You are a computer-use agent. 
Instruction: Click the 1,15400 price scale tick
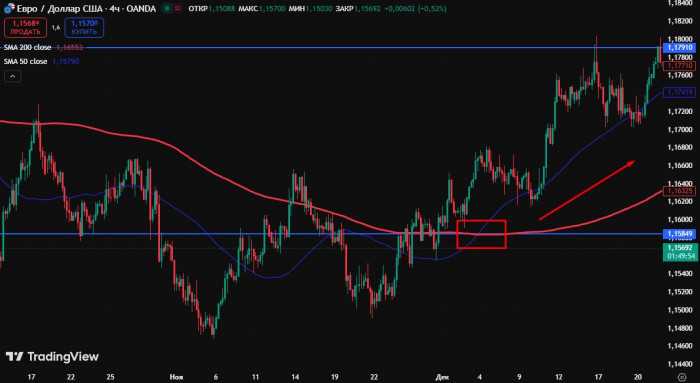[x=680, y=273]
